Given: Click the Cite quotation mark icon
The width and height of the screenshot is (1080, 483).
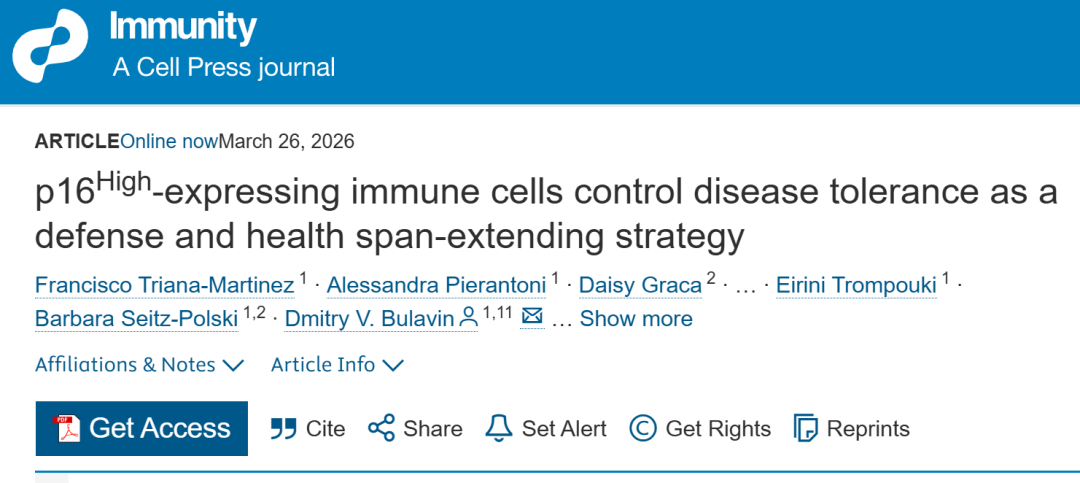Looking at the screenshot, I should (284, 429).
